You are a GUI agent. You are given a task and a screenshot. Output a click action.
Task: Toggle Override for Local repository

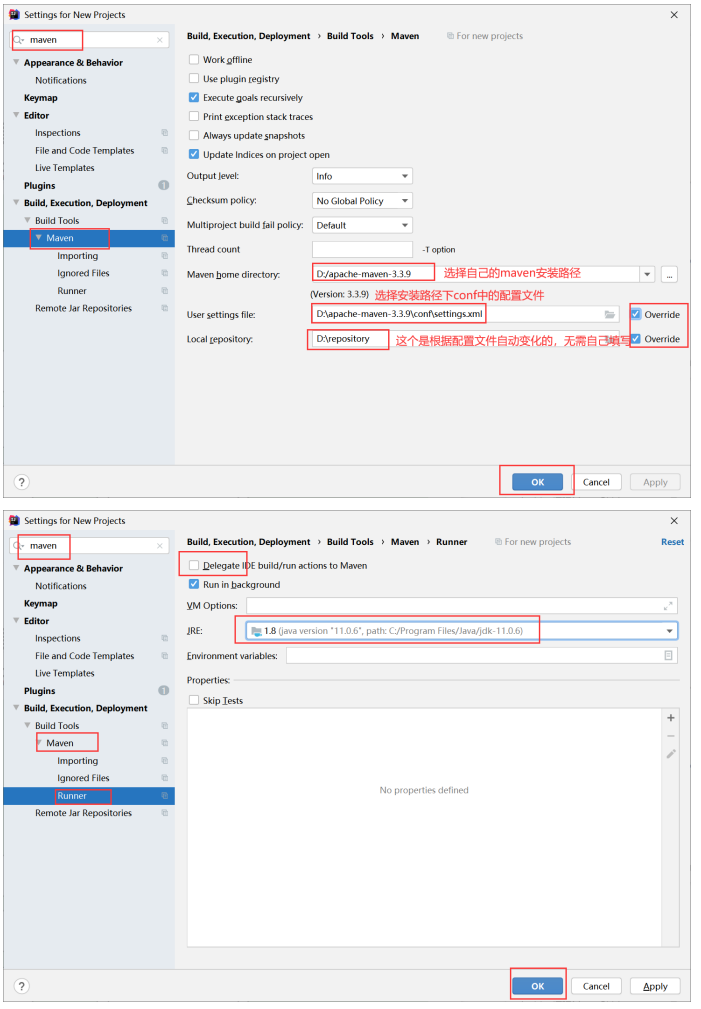pos(636,338)
